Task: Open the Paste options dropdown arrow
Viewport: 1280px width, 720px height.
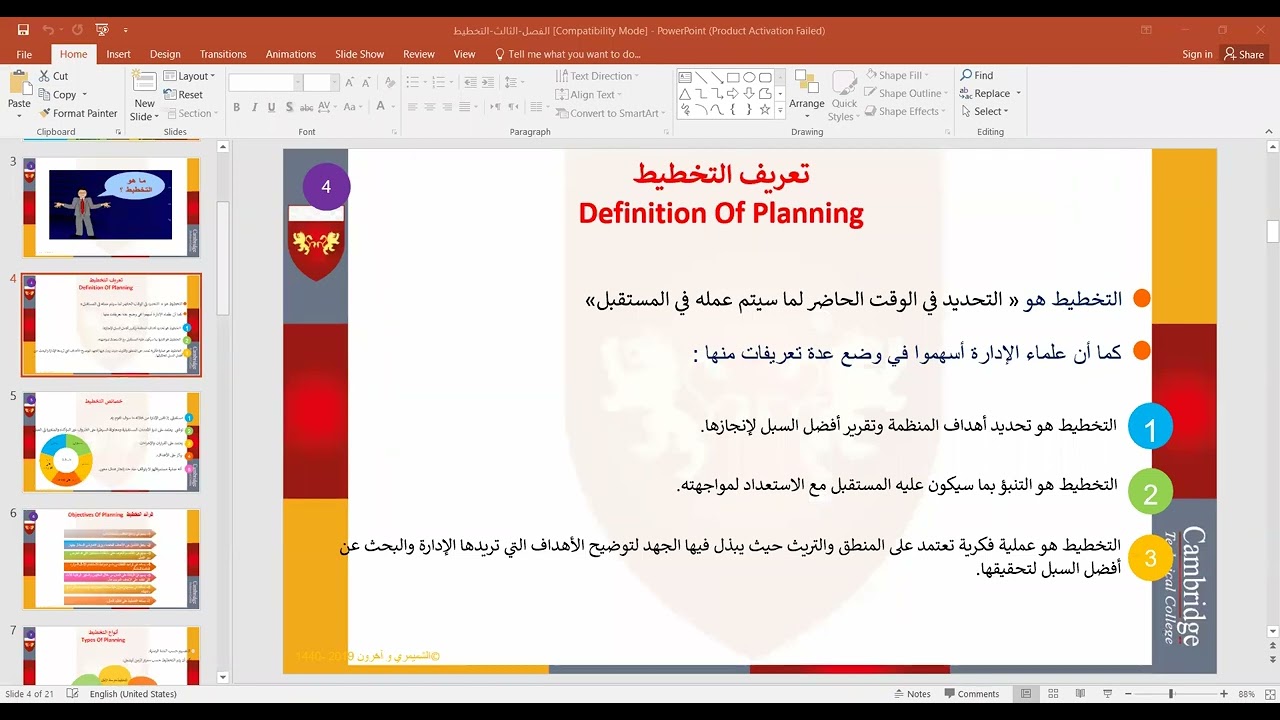Action: pos(19,116)
